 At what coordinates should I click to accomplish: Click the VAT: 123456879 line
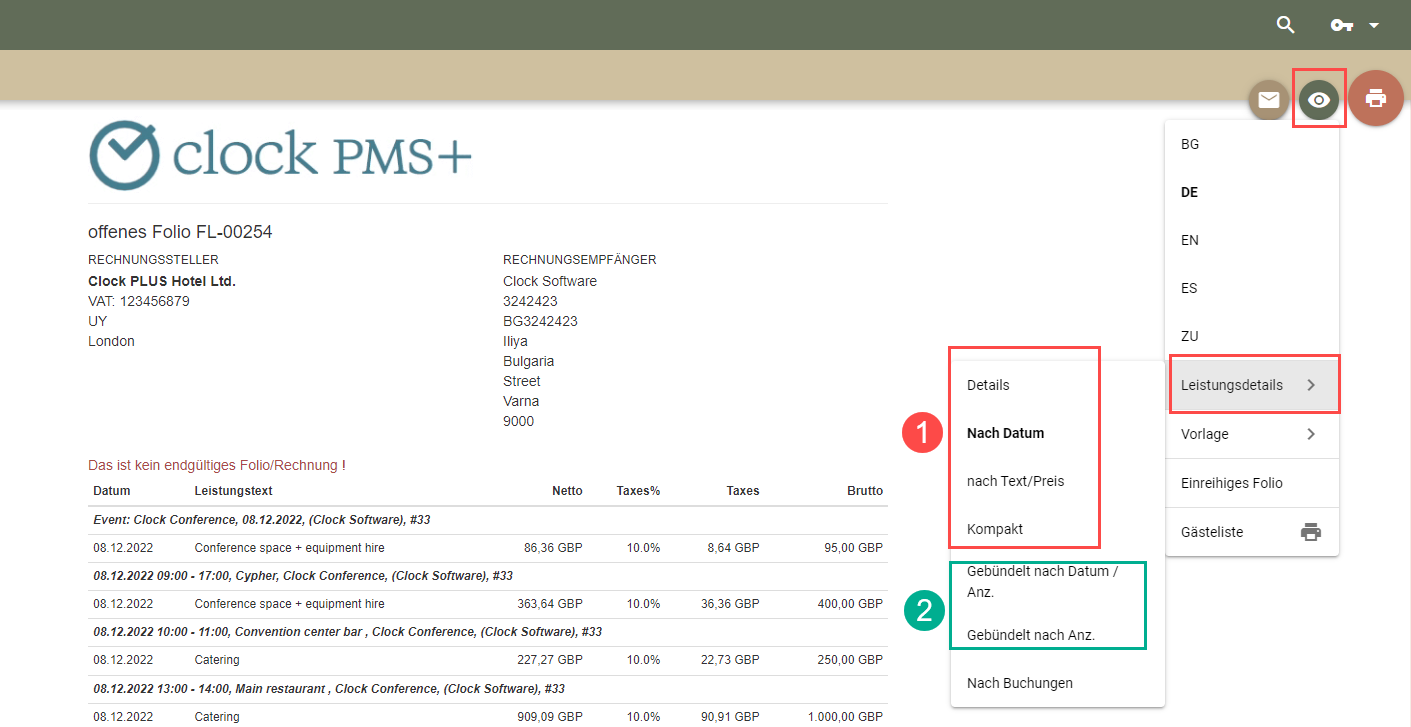tap(139, 301)
